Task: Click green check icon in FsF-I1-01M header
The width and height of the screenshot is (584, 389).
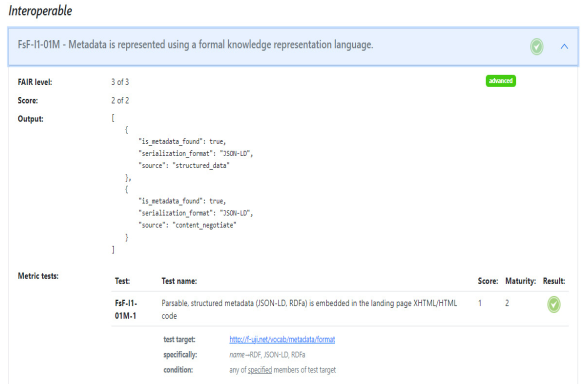Action: (536, 47)
